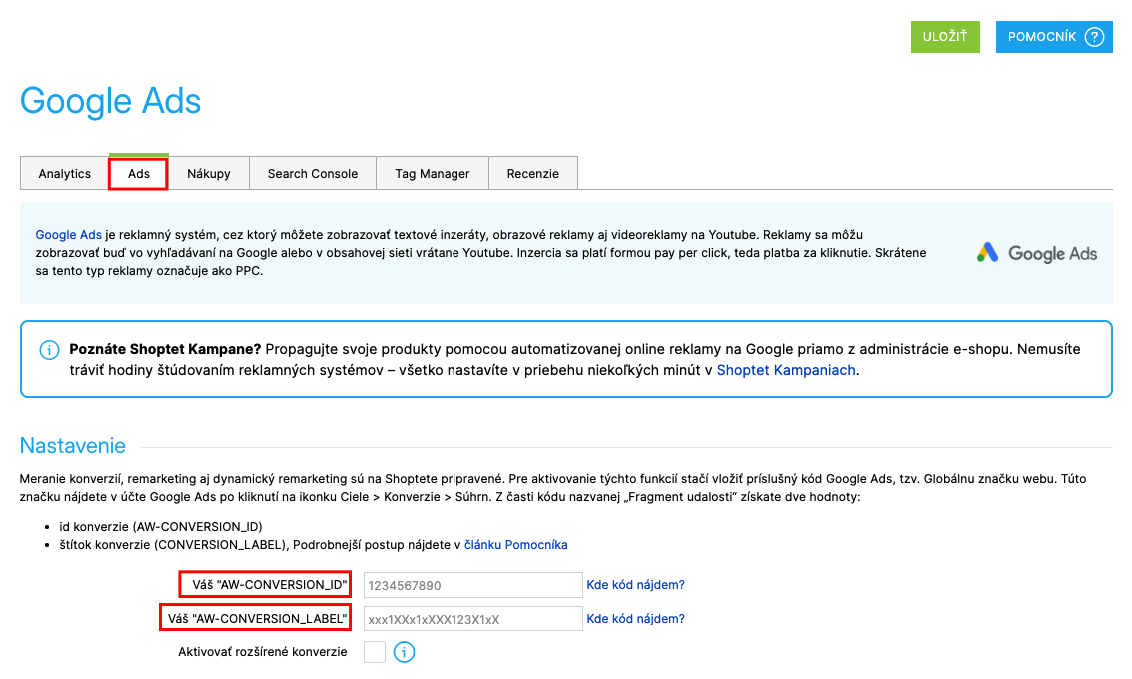This screenshot has width=1132, height=679.
Task: Click the Nastavenie section heading
Action: [73, 445]
